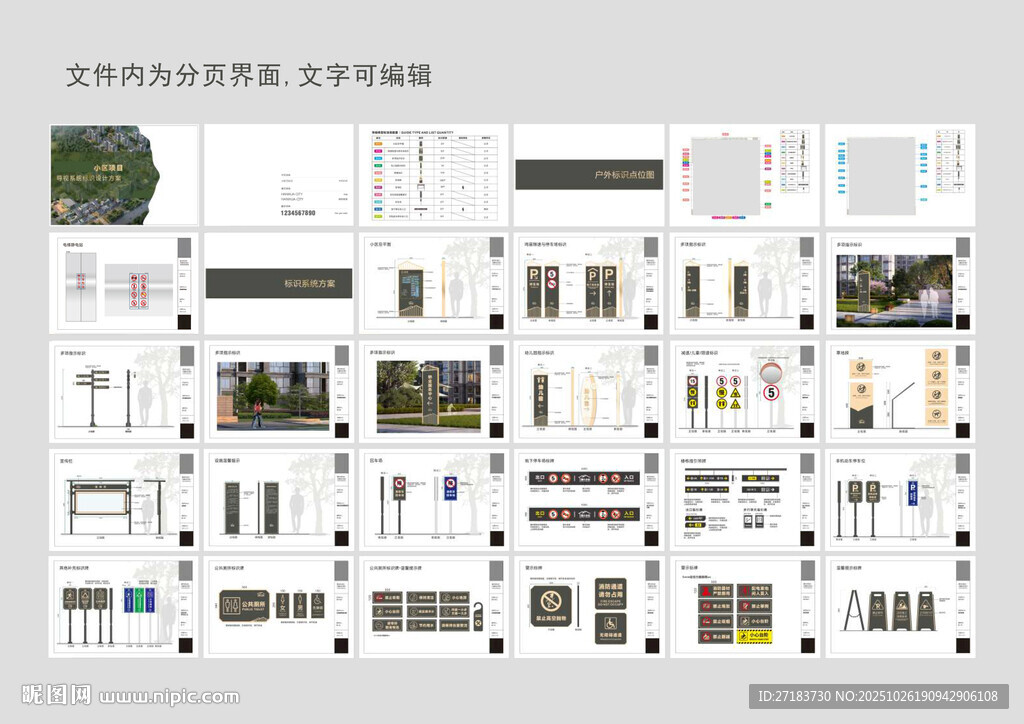Open the speed limit 5 traffic signs page

click(744, 392)
